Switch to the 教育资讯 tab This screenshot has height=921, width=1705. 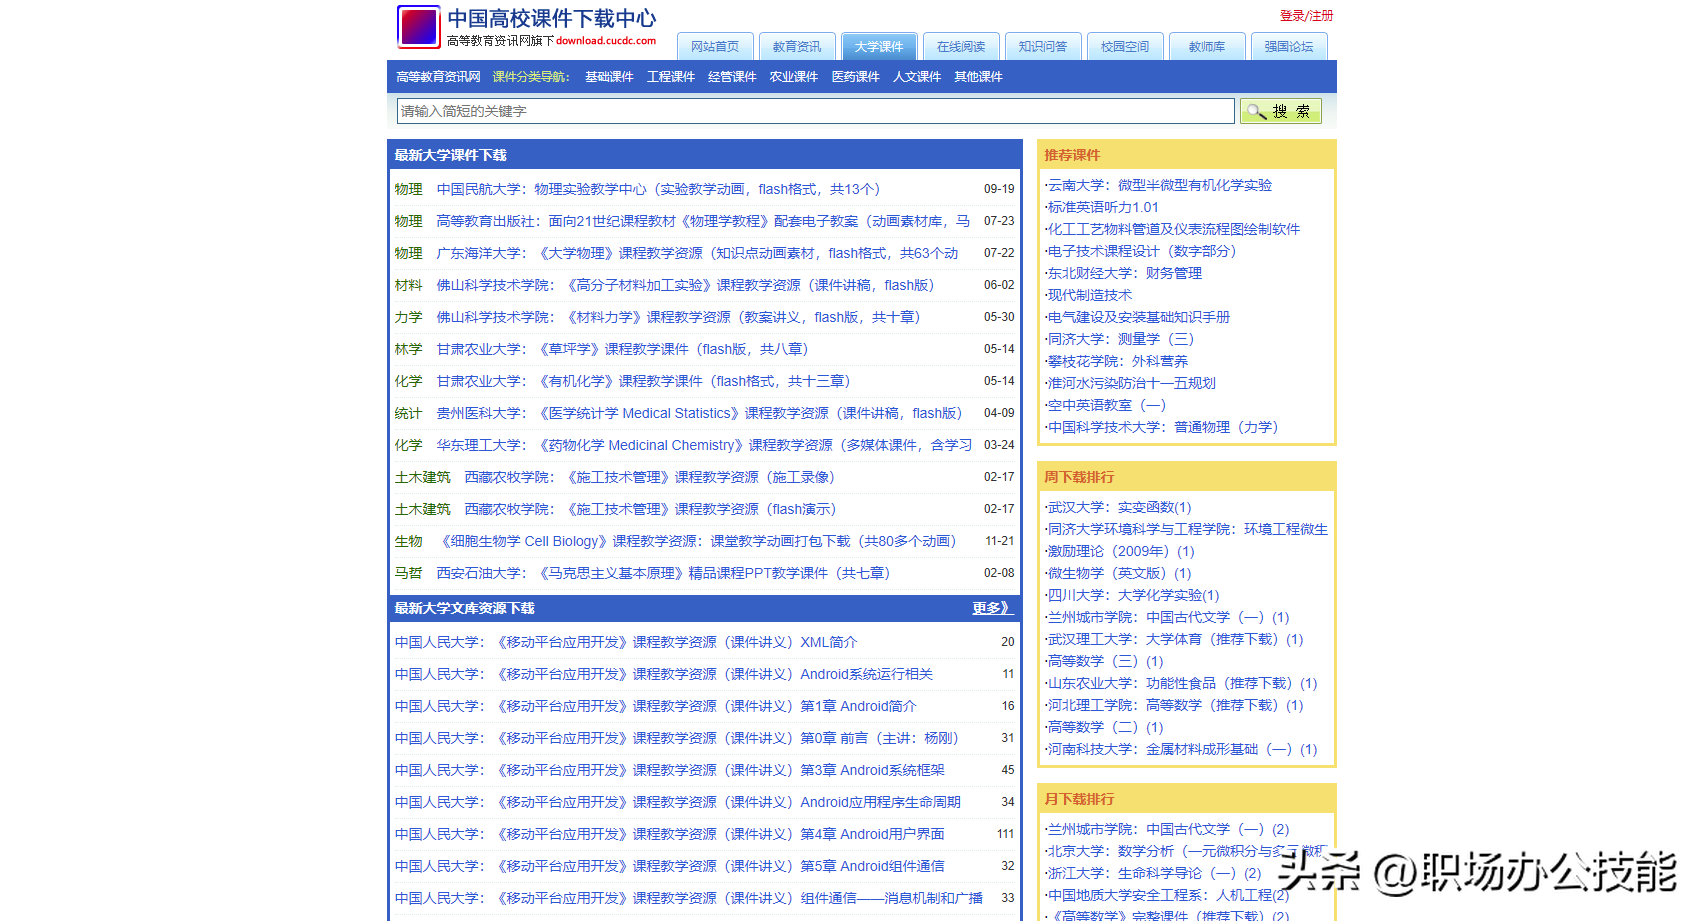click(x=796, y=47)
